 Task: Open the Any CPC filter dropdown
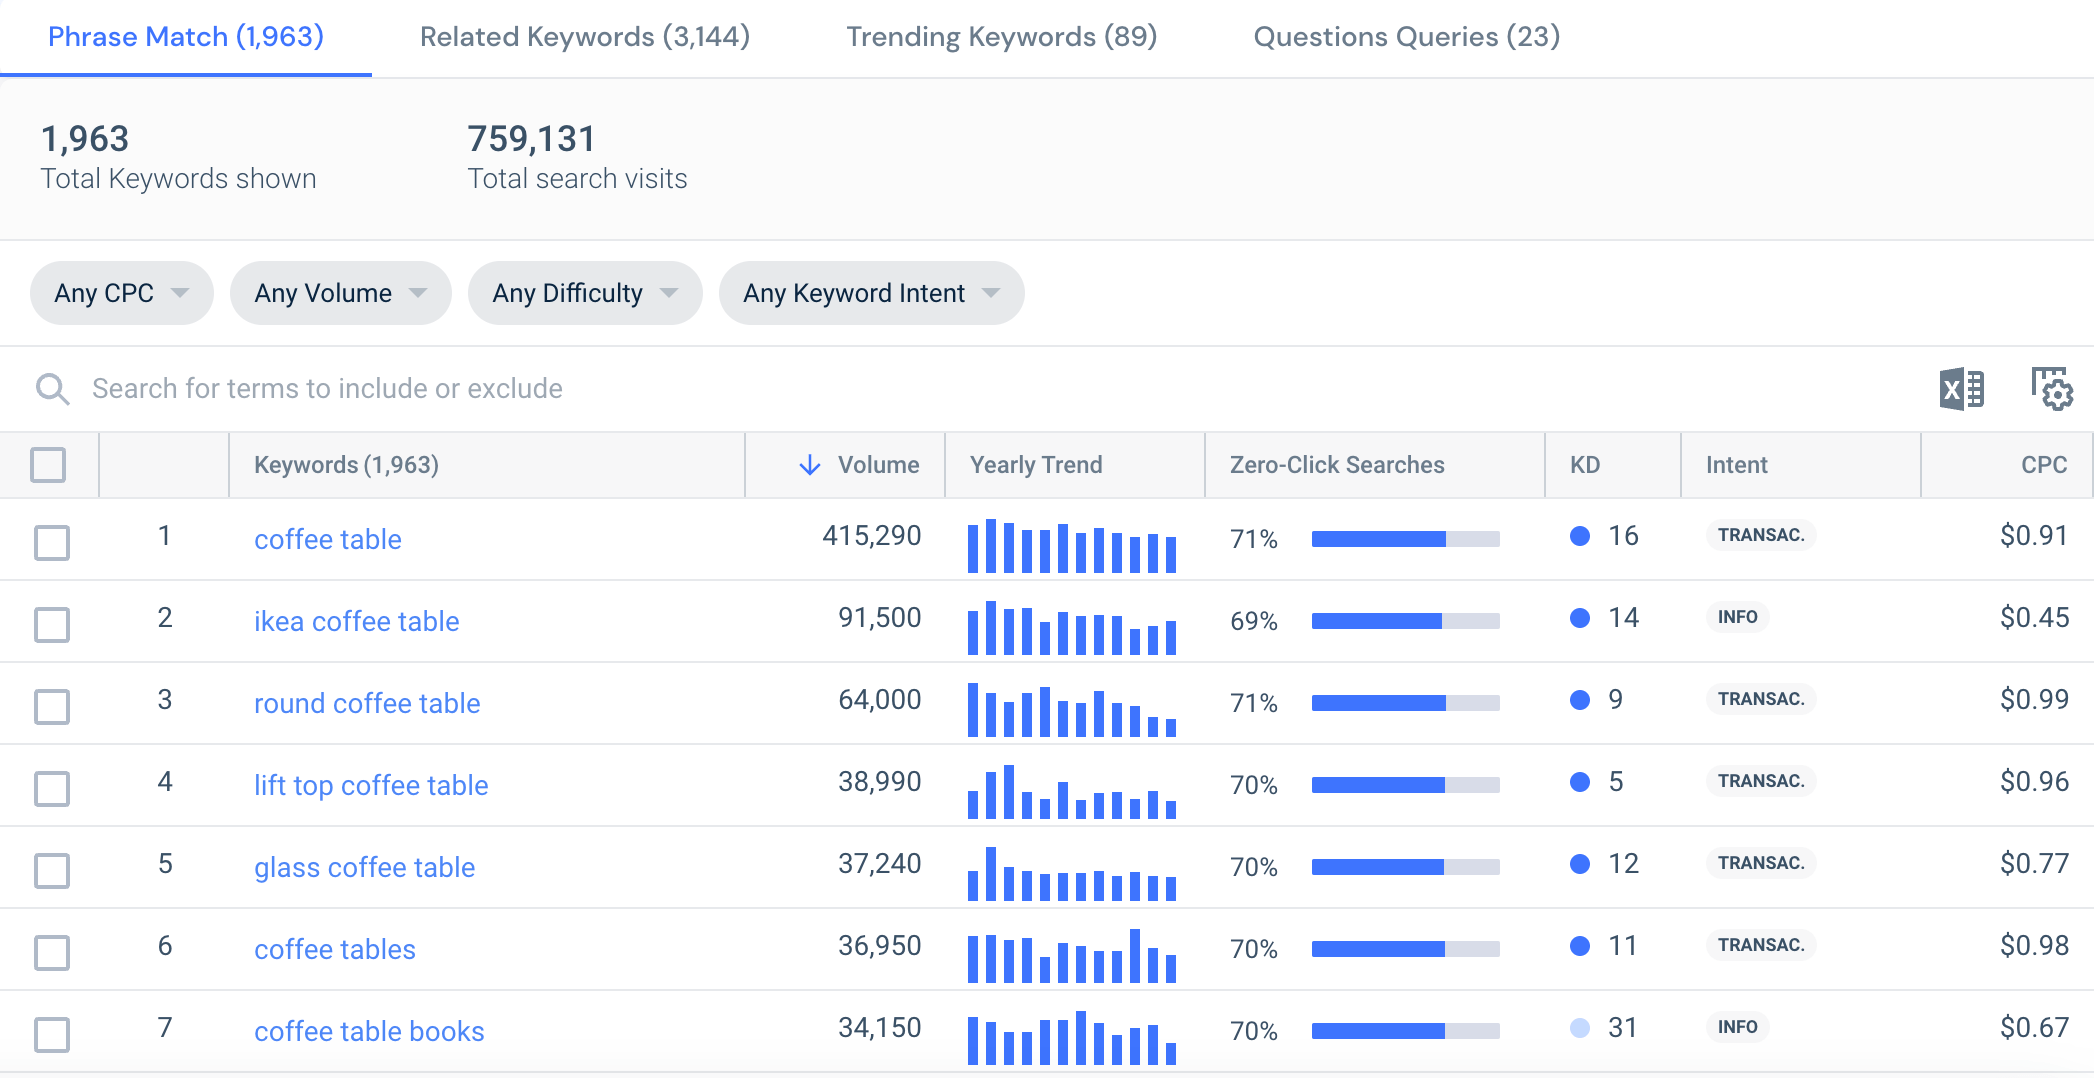point(120,293)
